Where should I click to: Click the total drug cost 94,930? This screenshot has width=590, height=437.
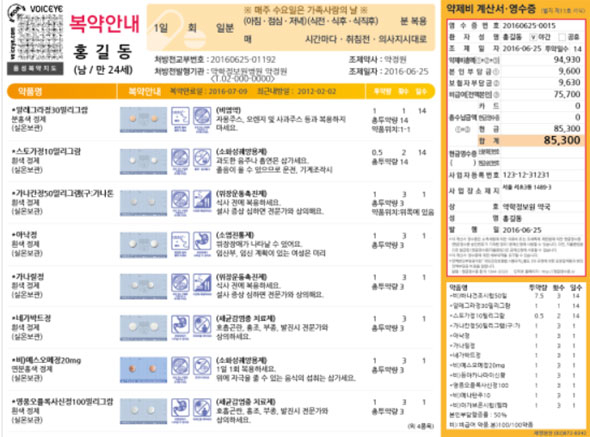click(567, 59)
